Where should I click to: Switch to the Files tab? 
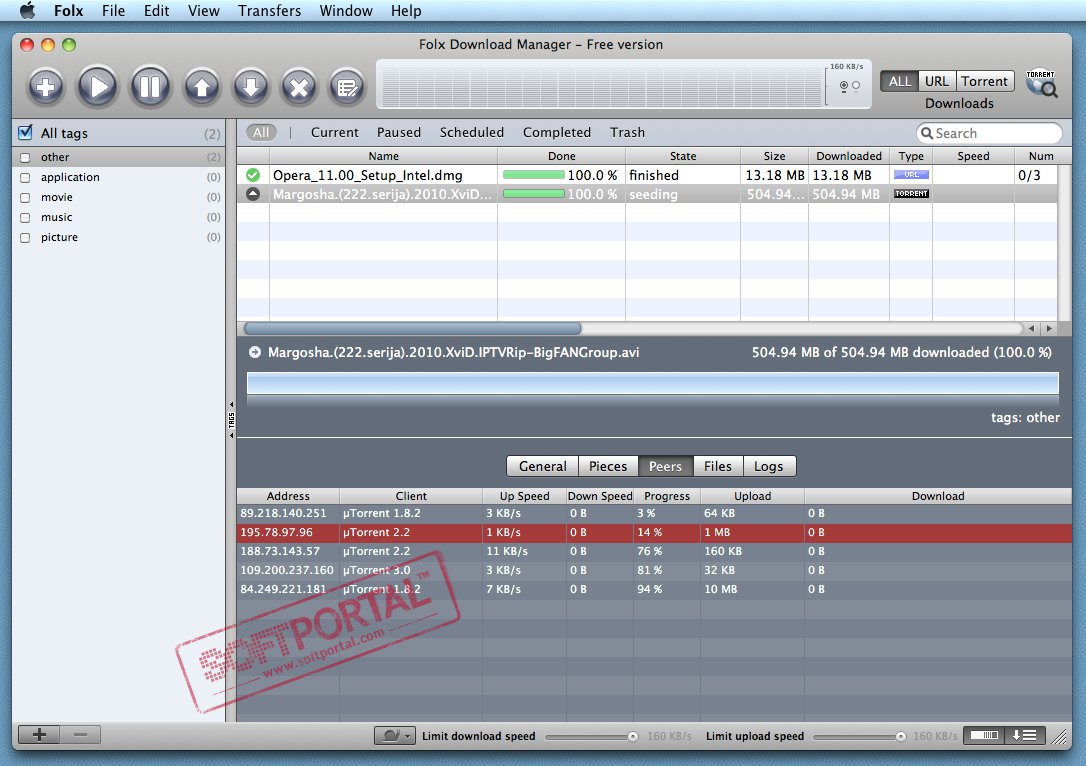click(x=718, y=466)
